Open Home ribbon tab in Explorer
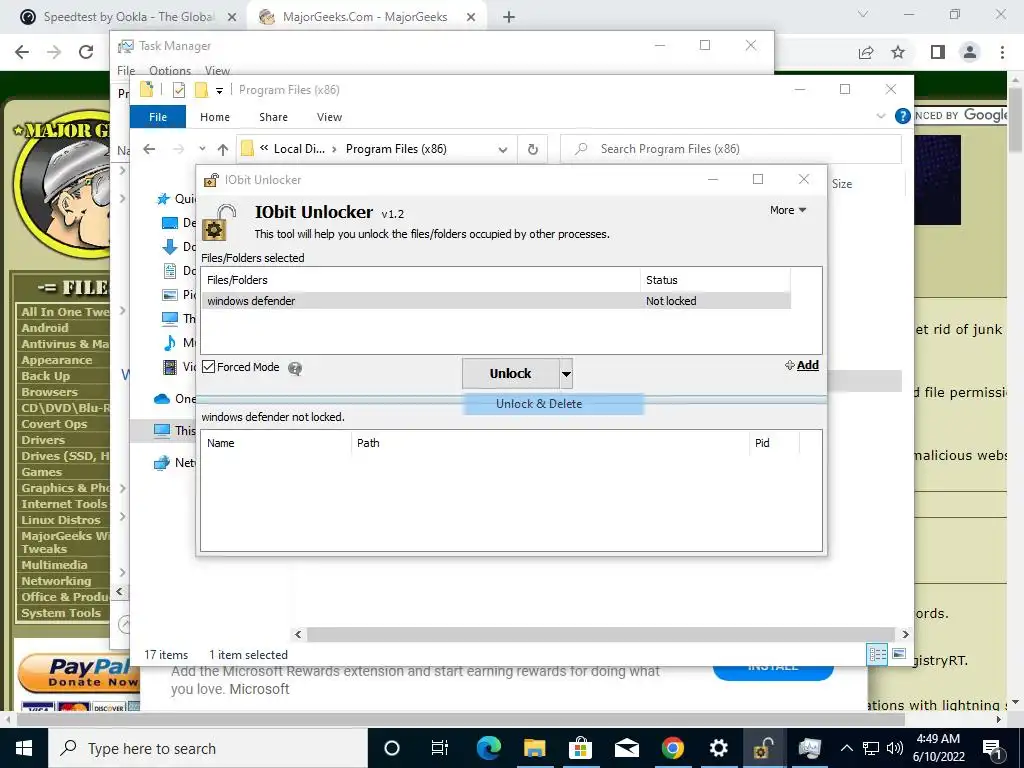The height and width of the screenshot is (768, 1024). click(215, 117)
